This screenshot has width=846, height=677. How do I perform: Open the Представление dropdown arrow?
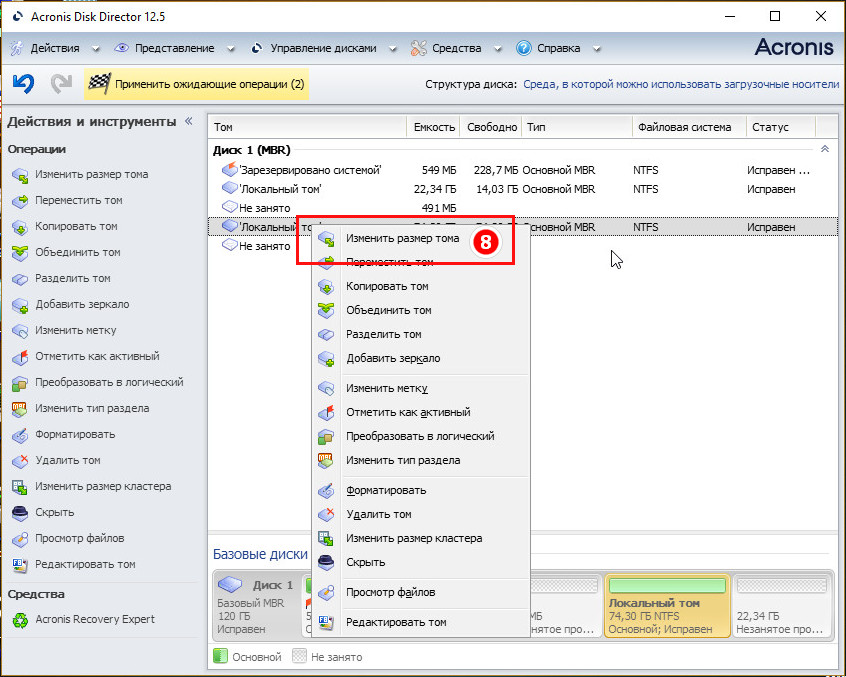(231, 49)
